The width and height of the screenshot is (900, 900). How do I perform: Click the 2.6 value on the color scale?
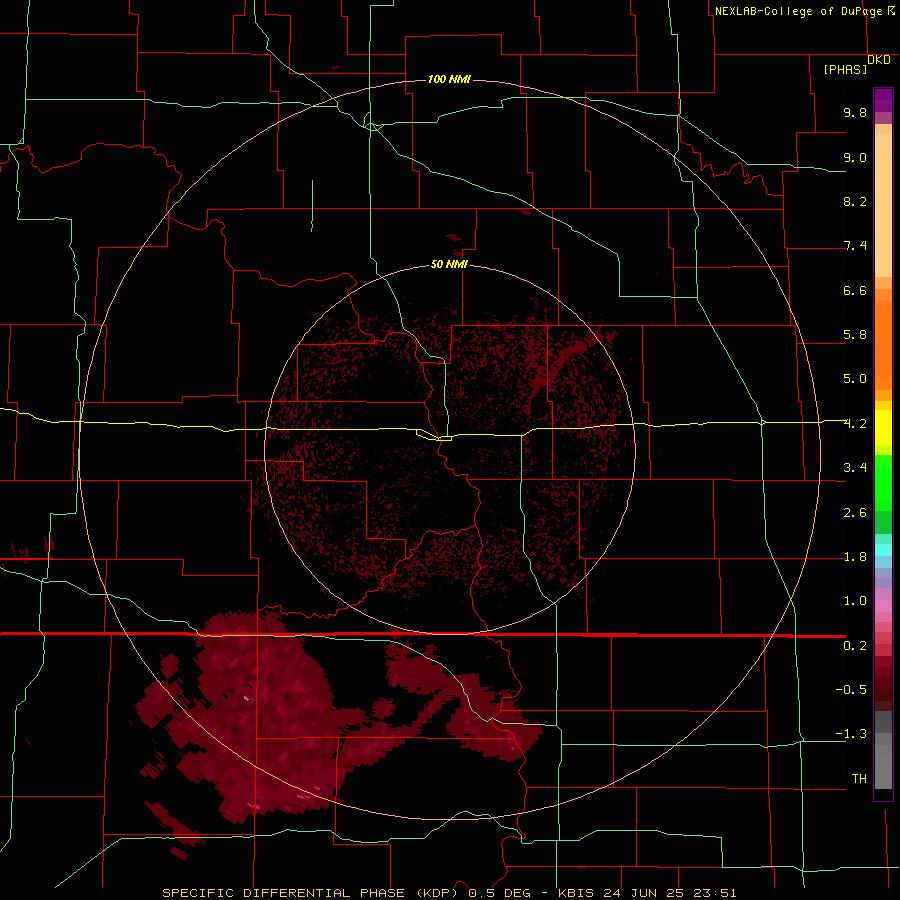coord(855,513)
